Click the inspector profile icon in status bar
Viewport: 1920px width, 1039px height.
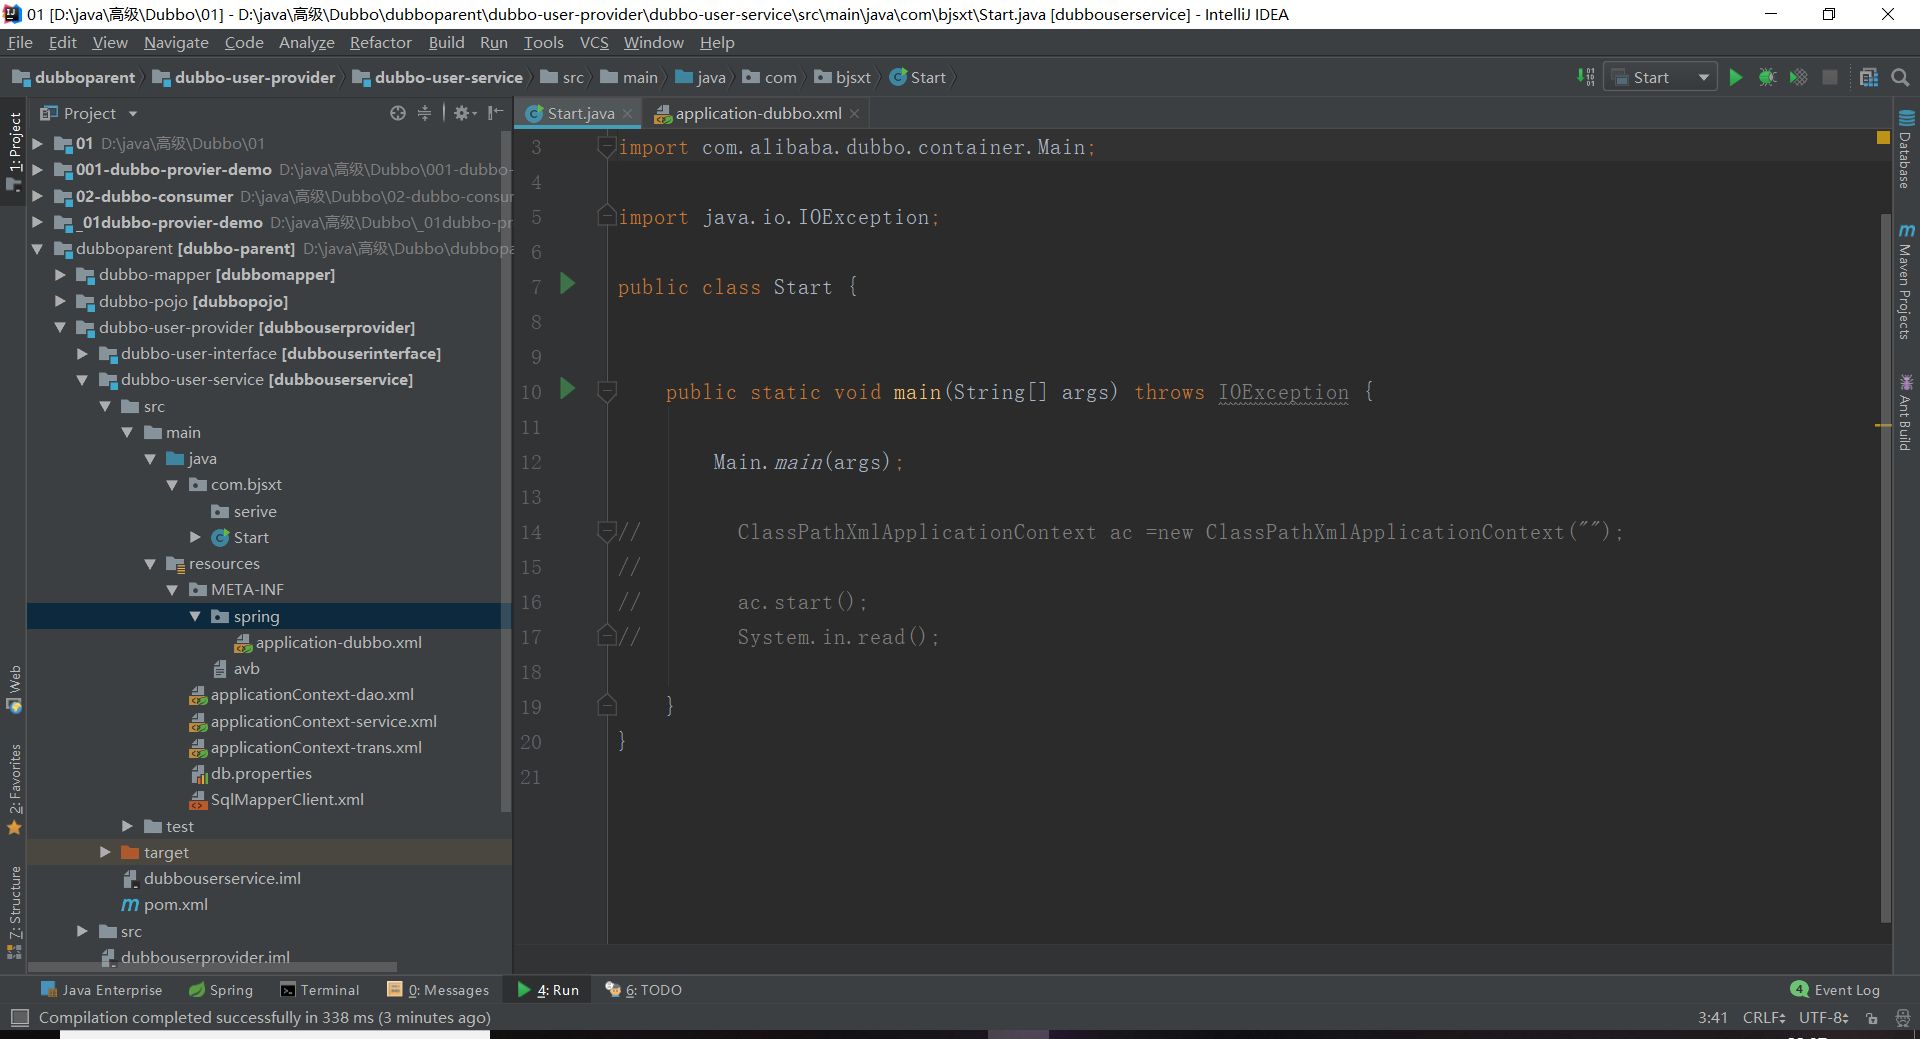(1902, 1018)
